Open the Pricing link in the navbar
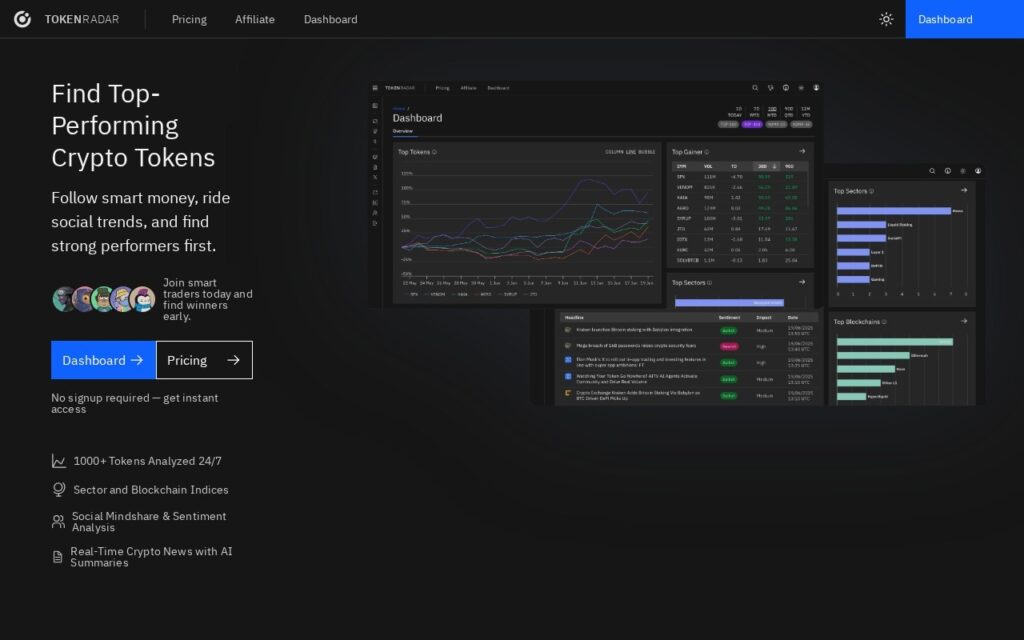Image resolution: width=1024 pixels, height=640 pixels. [189, 20]
